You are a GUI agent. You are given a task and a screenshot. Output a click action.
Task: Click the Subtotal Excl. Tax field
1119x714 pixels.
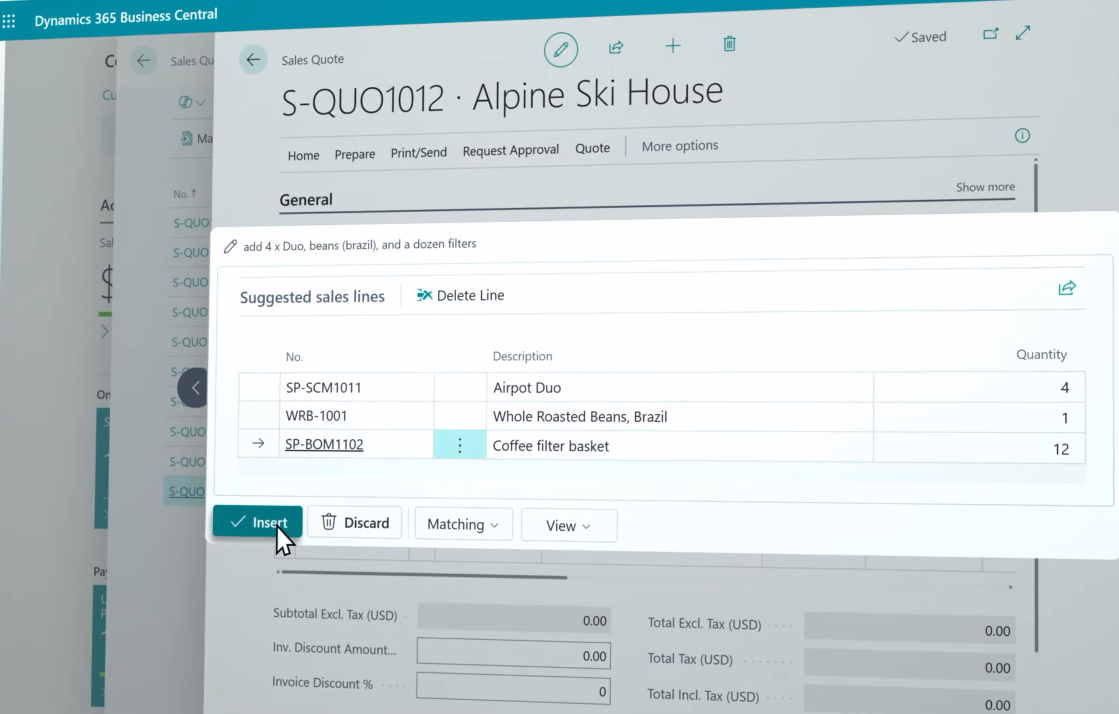513,619
